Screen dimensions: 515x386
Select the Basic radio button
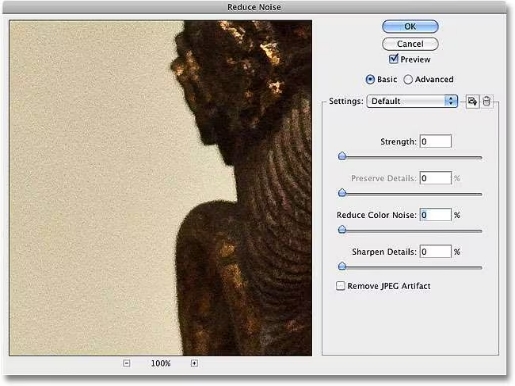pyautogui.click(x=370, y=79)
